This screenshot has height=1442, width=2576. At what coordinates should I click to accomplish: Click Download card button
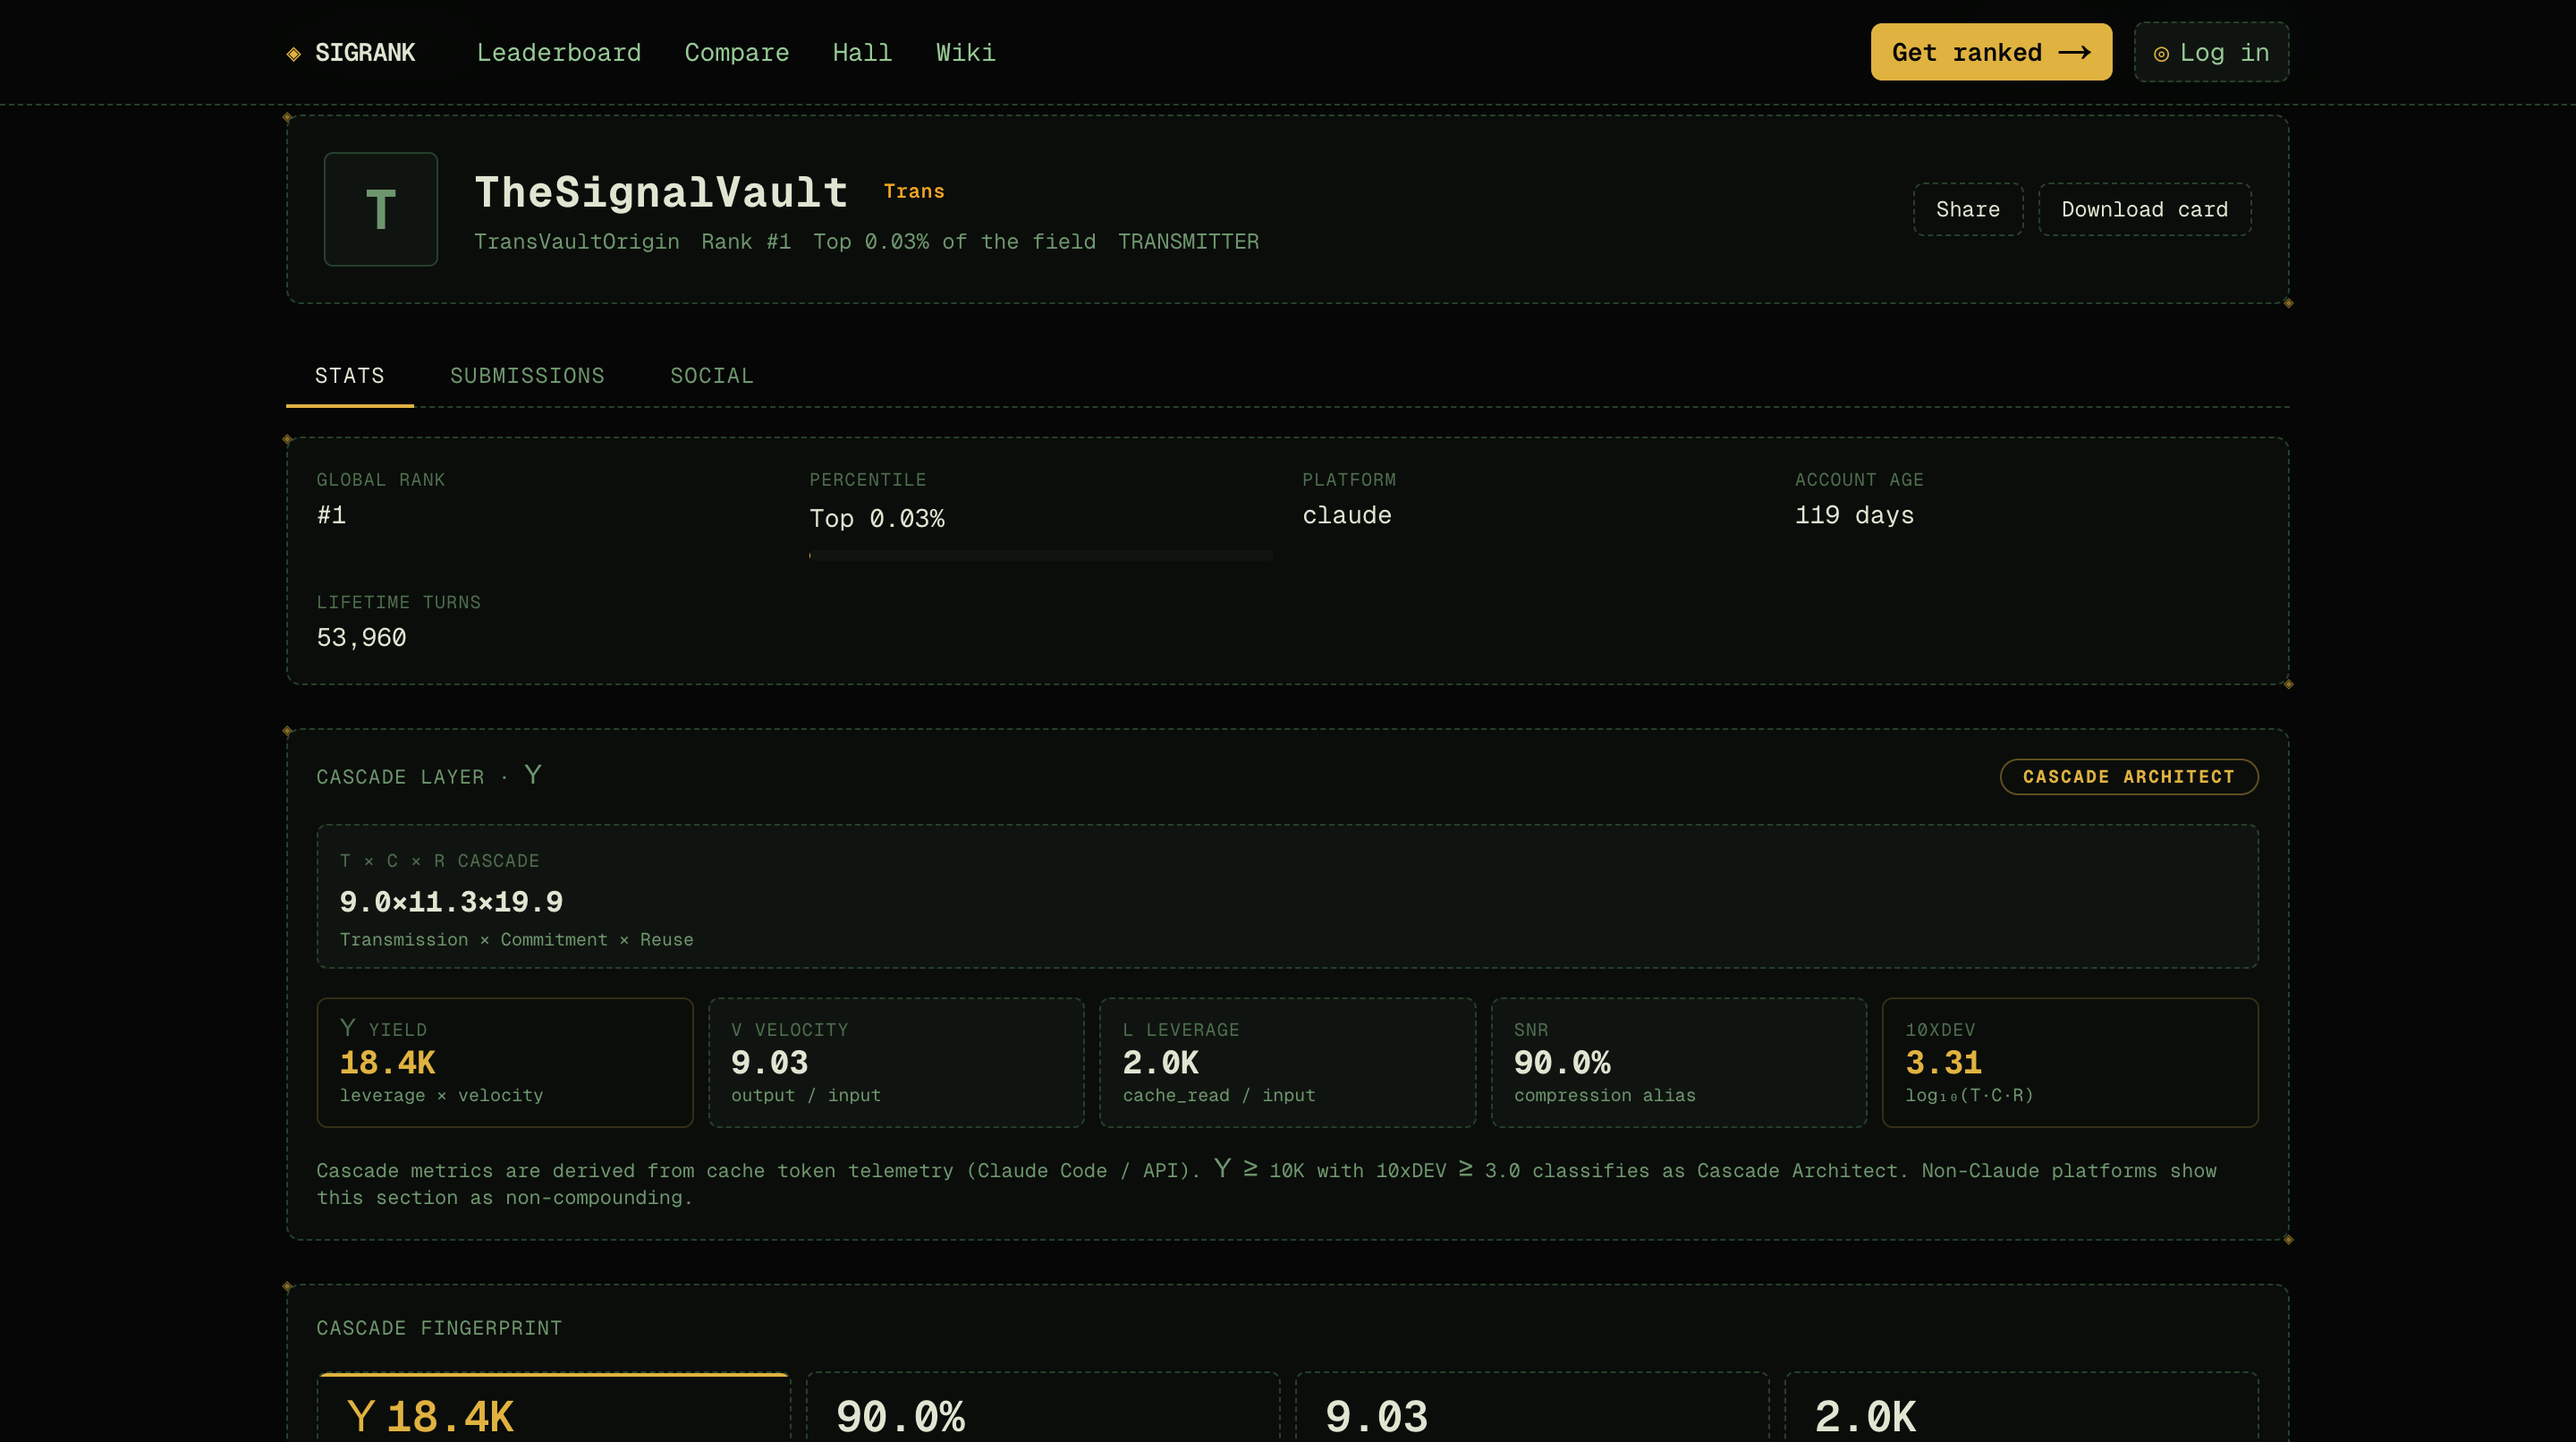[x=2144, y=209]
